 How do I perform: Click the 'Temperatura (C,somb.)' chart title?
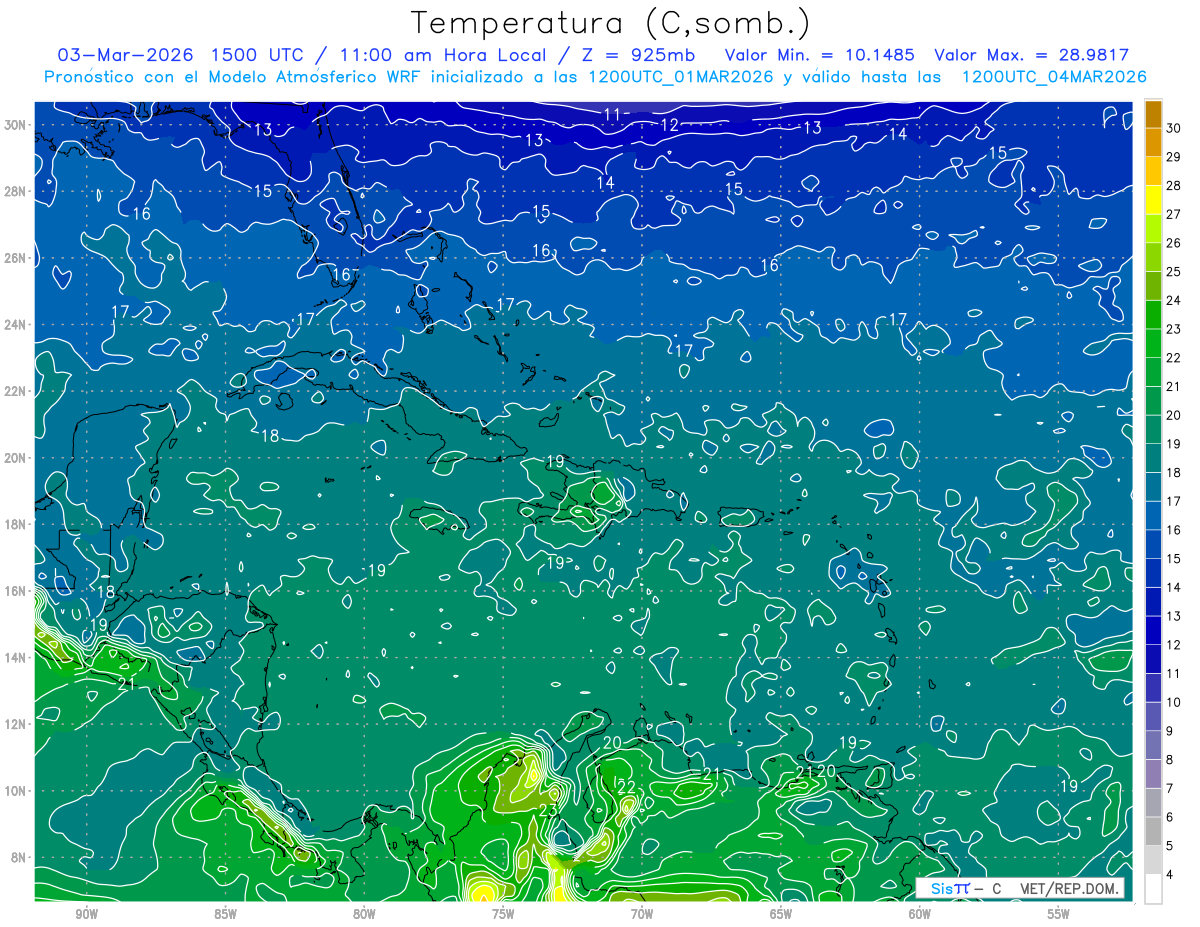click(611, 23)
